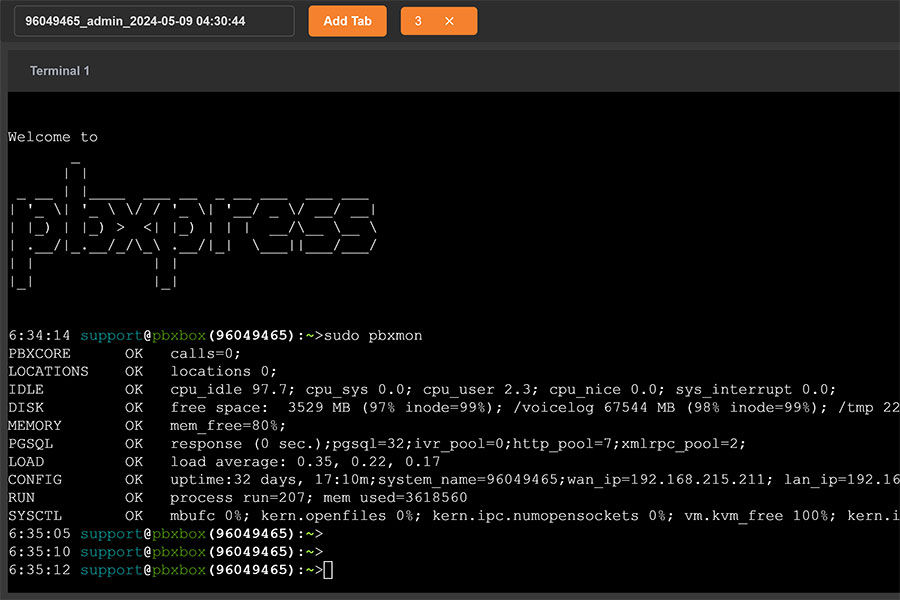Click the DISK free space row
900x600 pixels.
pyautogui.click(x=300, y=407)
